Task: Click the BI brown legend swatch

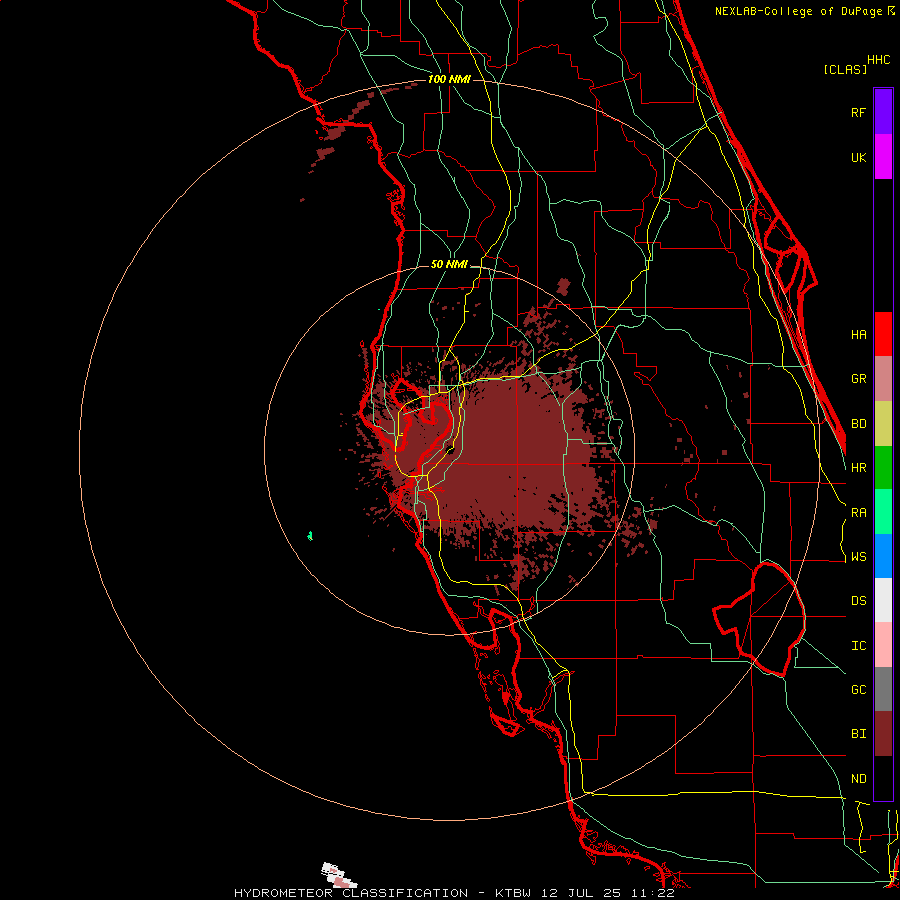Action: point(883,734)
